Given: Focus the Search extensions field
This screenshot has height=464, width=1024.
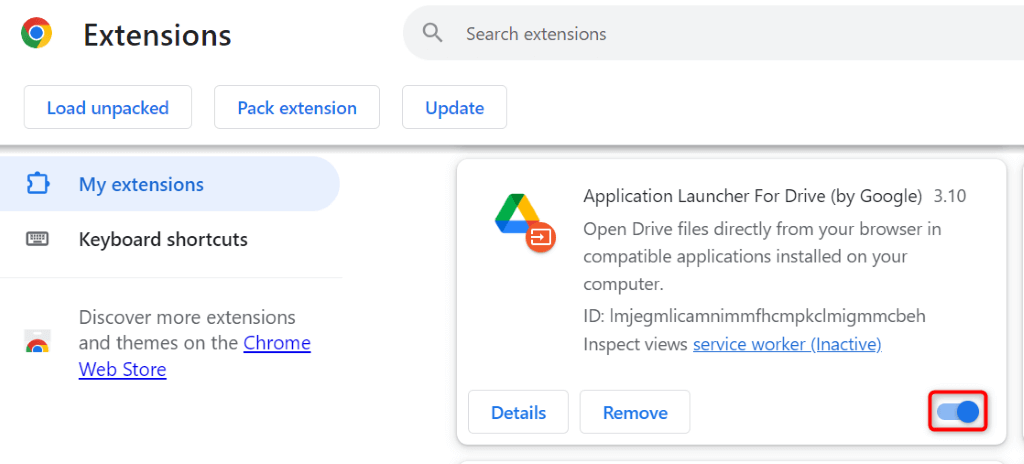Looking at the screenshot, I should point(700,34).
